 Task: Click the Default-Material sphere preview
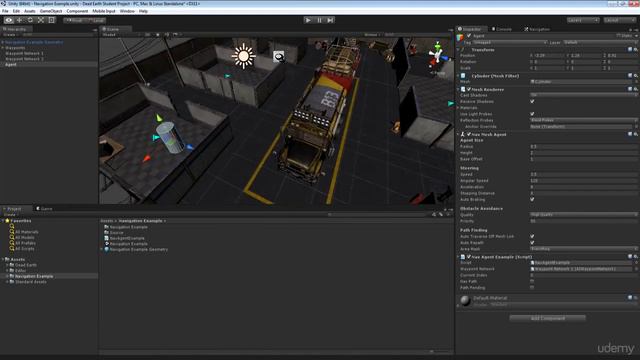tap(465, 300)
